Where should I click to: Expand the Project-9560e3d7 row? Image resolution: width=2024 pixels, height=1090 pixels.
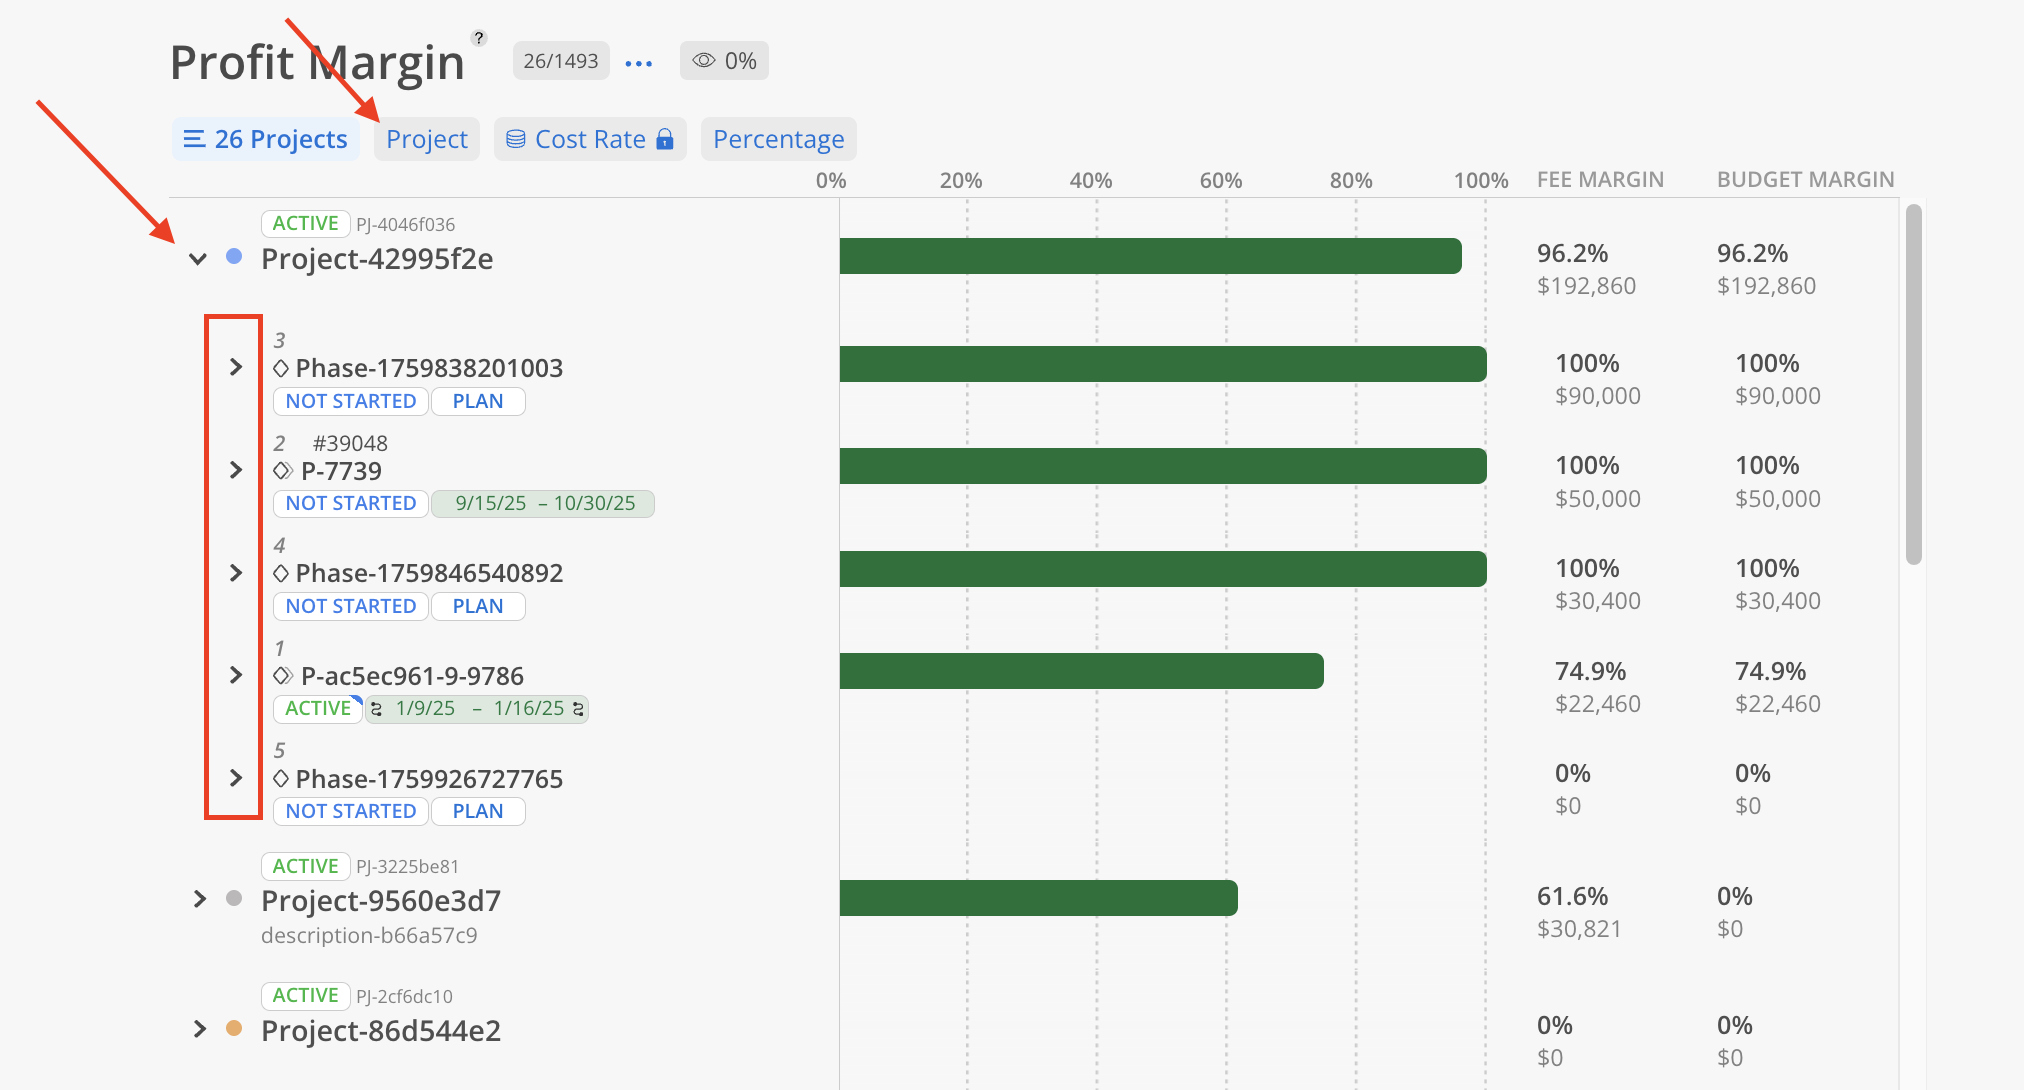click(x=199, y=899)
